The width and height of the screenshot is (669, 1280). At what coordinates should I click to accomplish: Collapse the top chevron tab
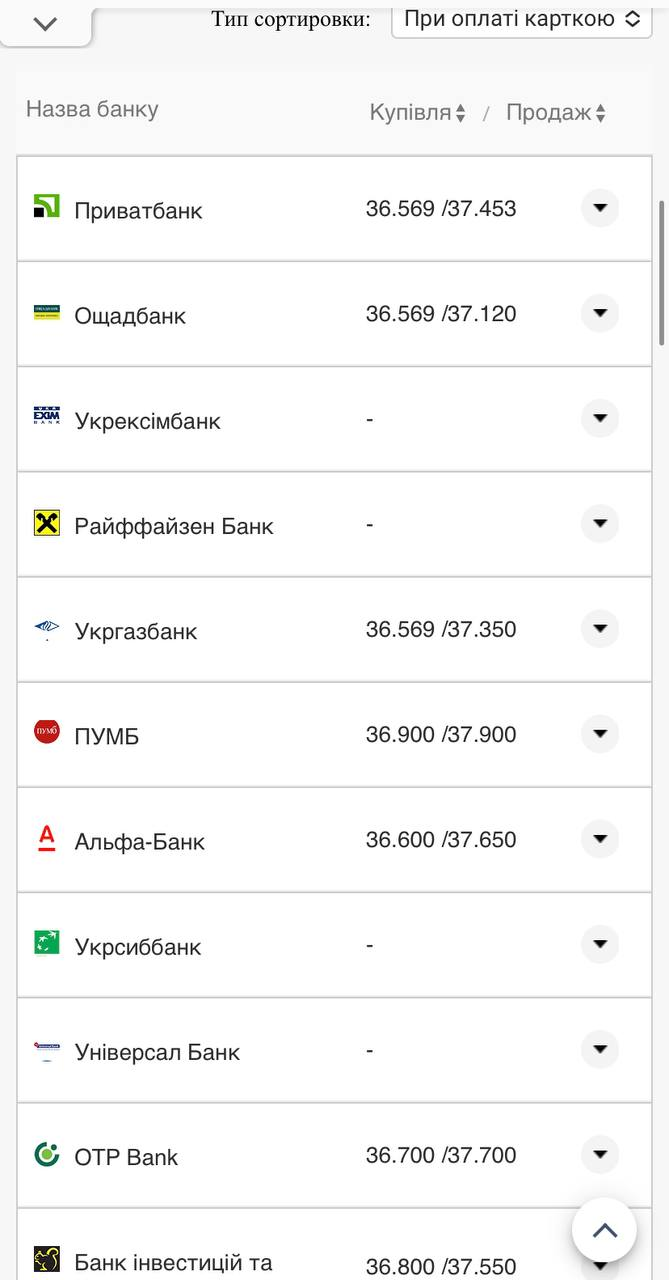tap(45, 24)
